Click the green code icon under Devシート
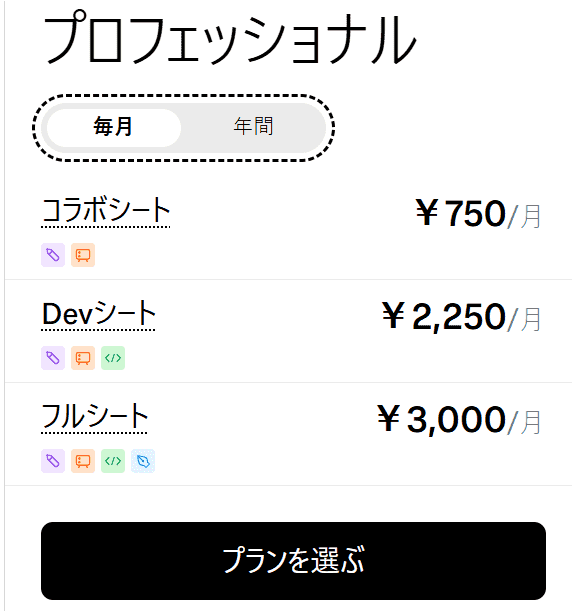 (x=113, y=358)
